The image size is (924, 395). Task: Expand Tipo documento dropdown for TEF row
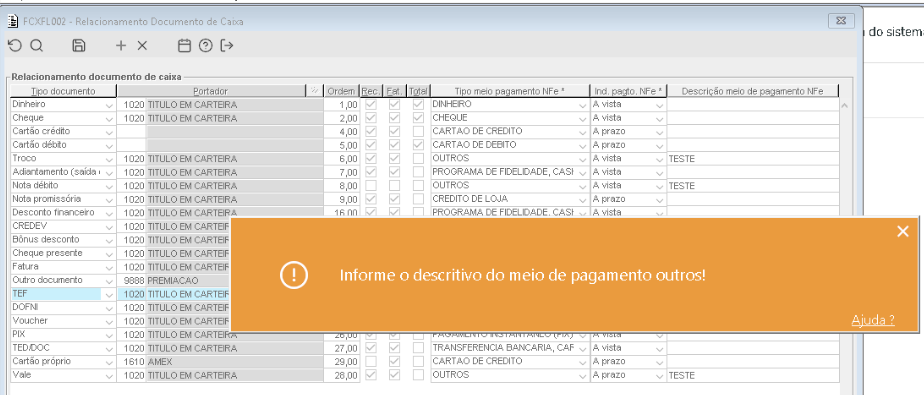point(109,294)
